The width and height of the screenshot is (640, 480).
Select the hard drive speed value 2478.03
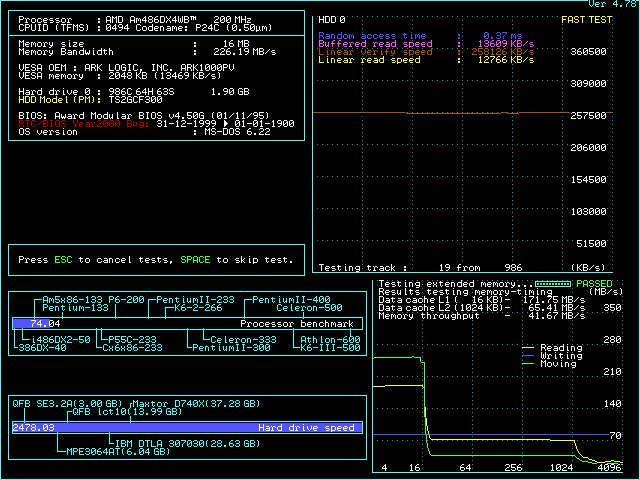point(33,428)
